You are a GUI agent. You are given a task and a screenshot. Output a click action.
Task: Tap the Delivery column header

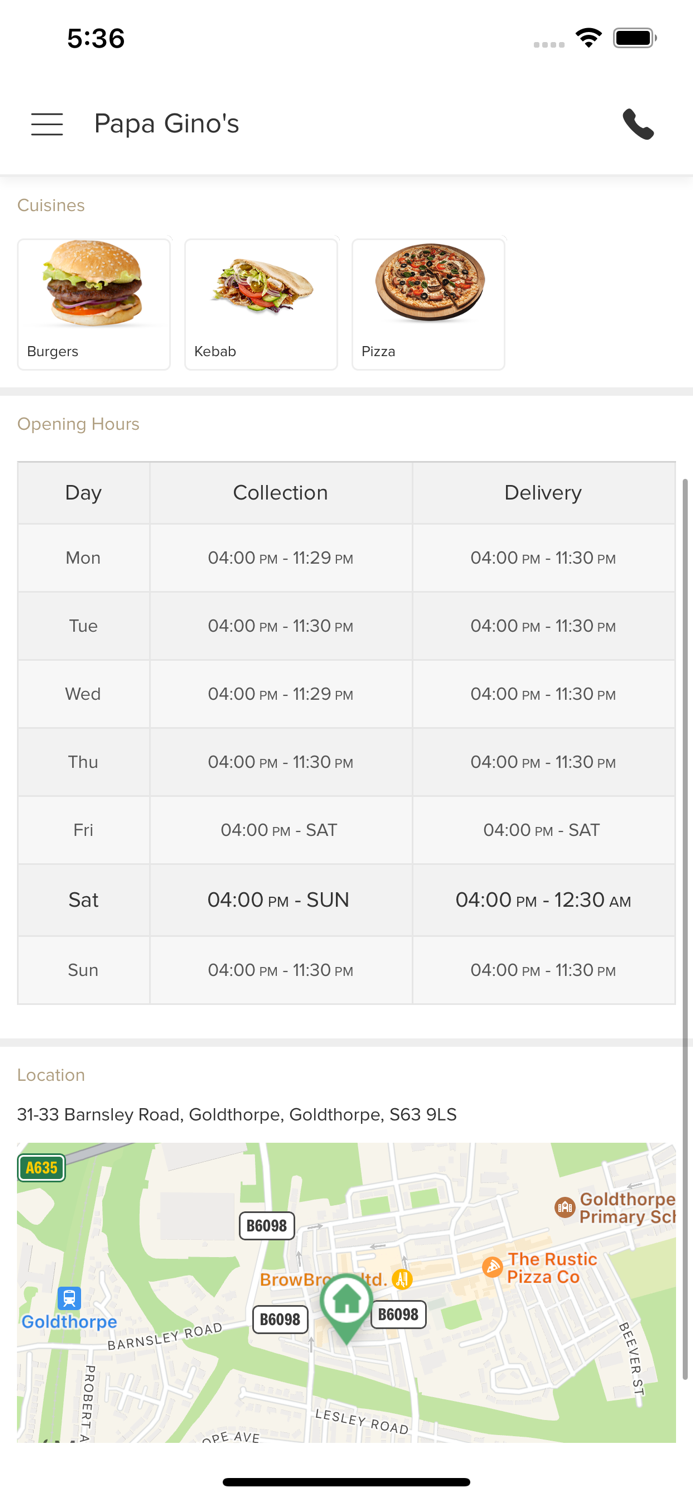[543, 493]
